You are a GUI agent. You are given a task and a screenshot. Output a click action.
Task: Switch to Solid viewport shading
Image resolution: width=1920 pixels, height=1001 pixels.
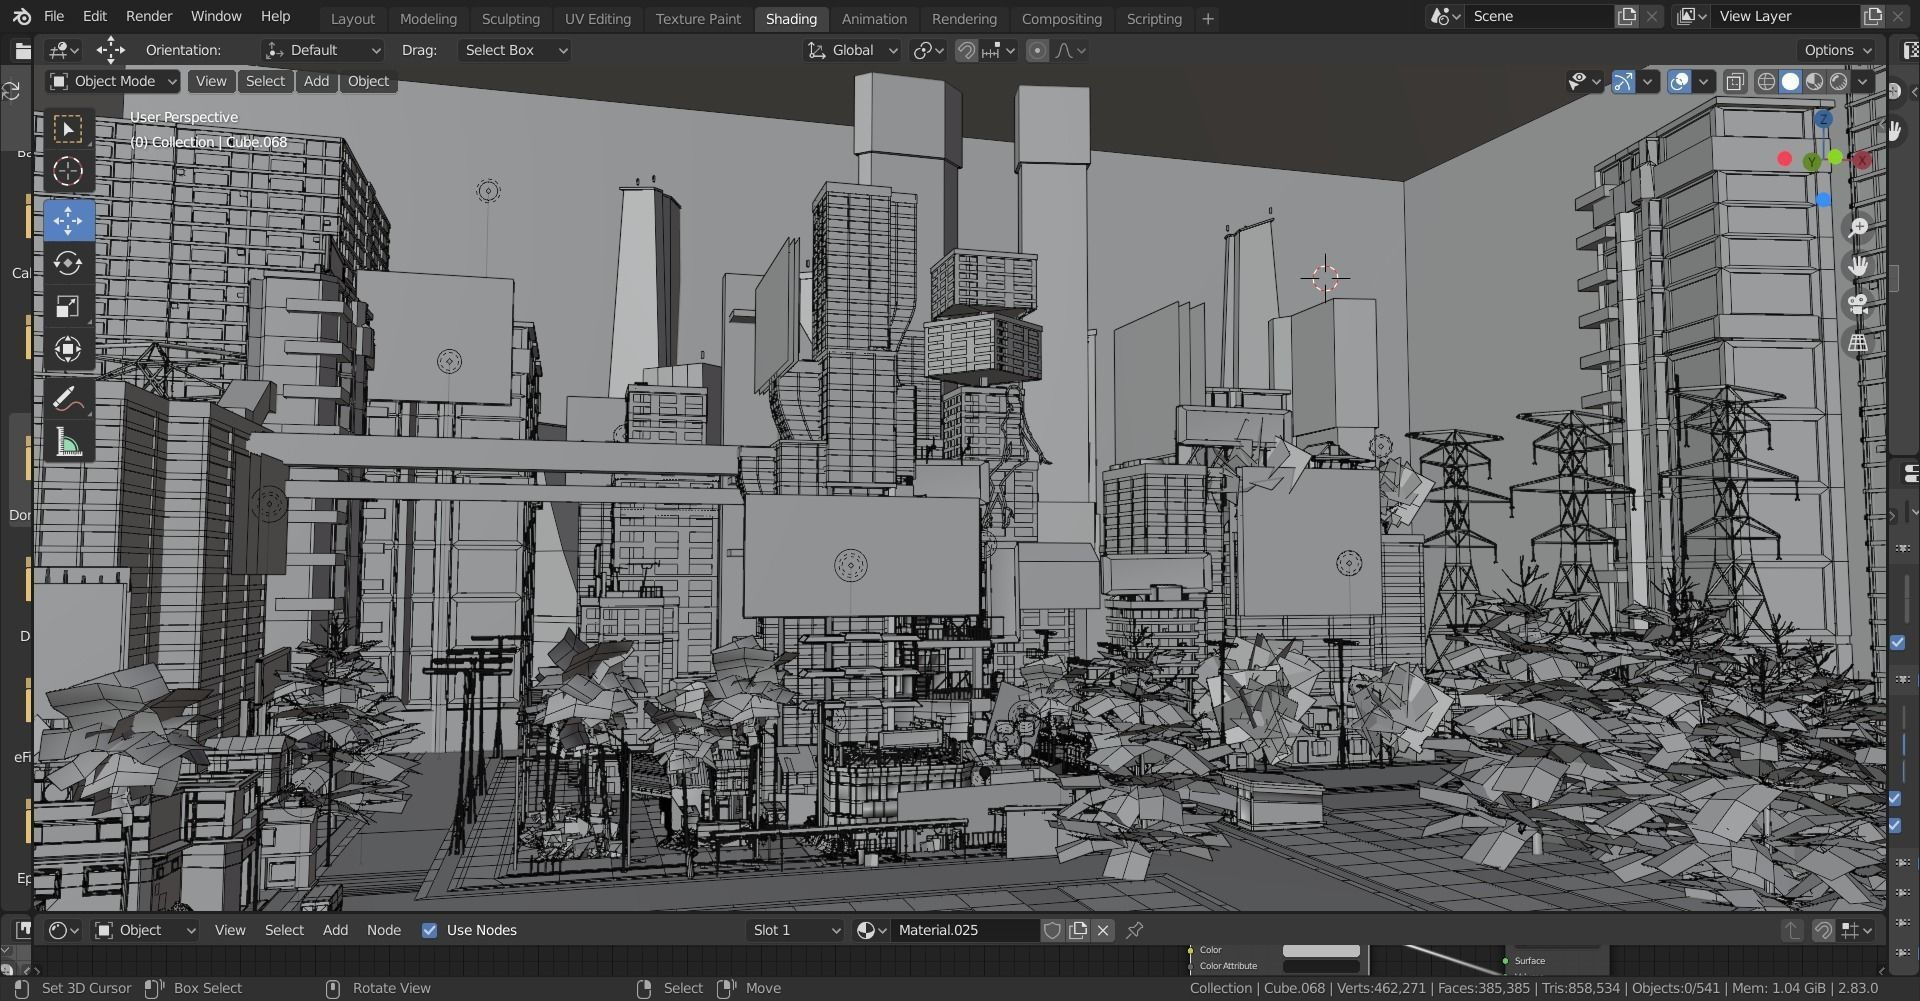1790,82
